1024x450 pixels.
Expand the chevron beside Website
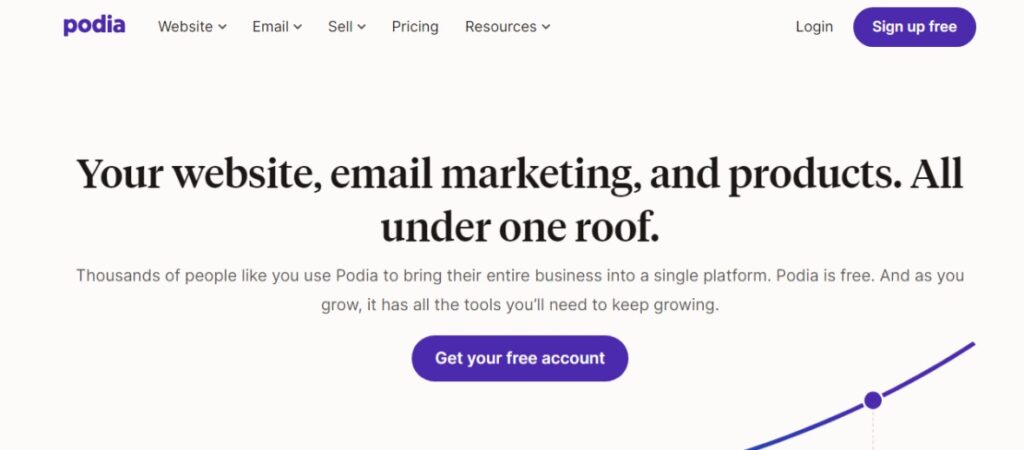pyautogui.click(x=222, y=27)
